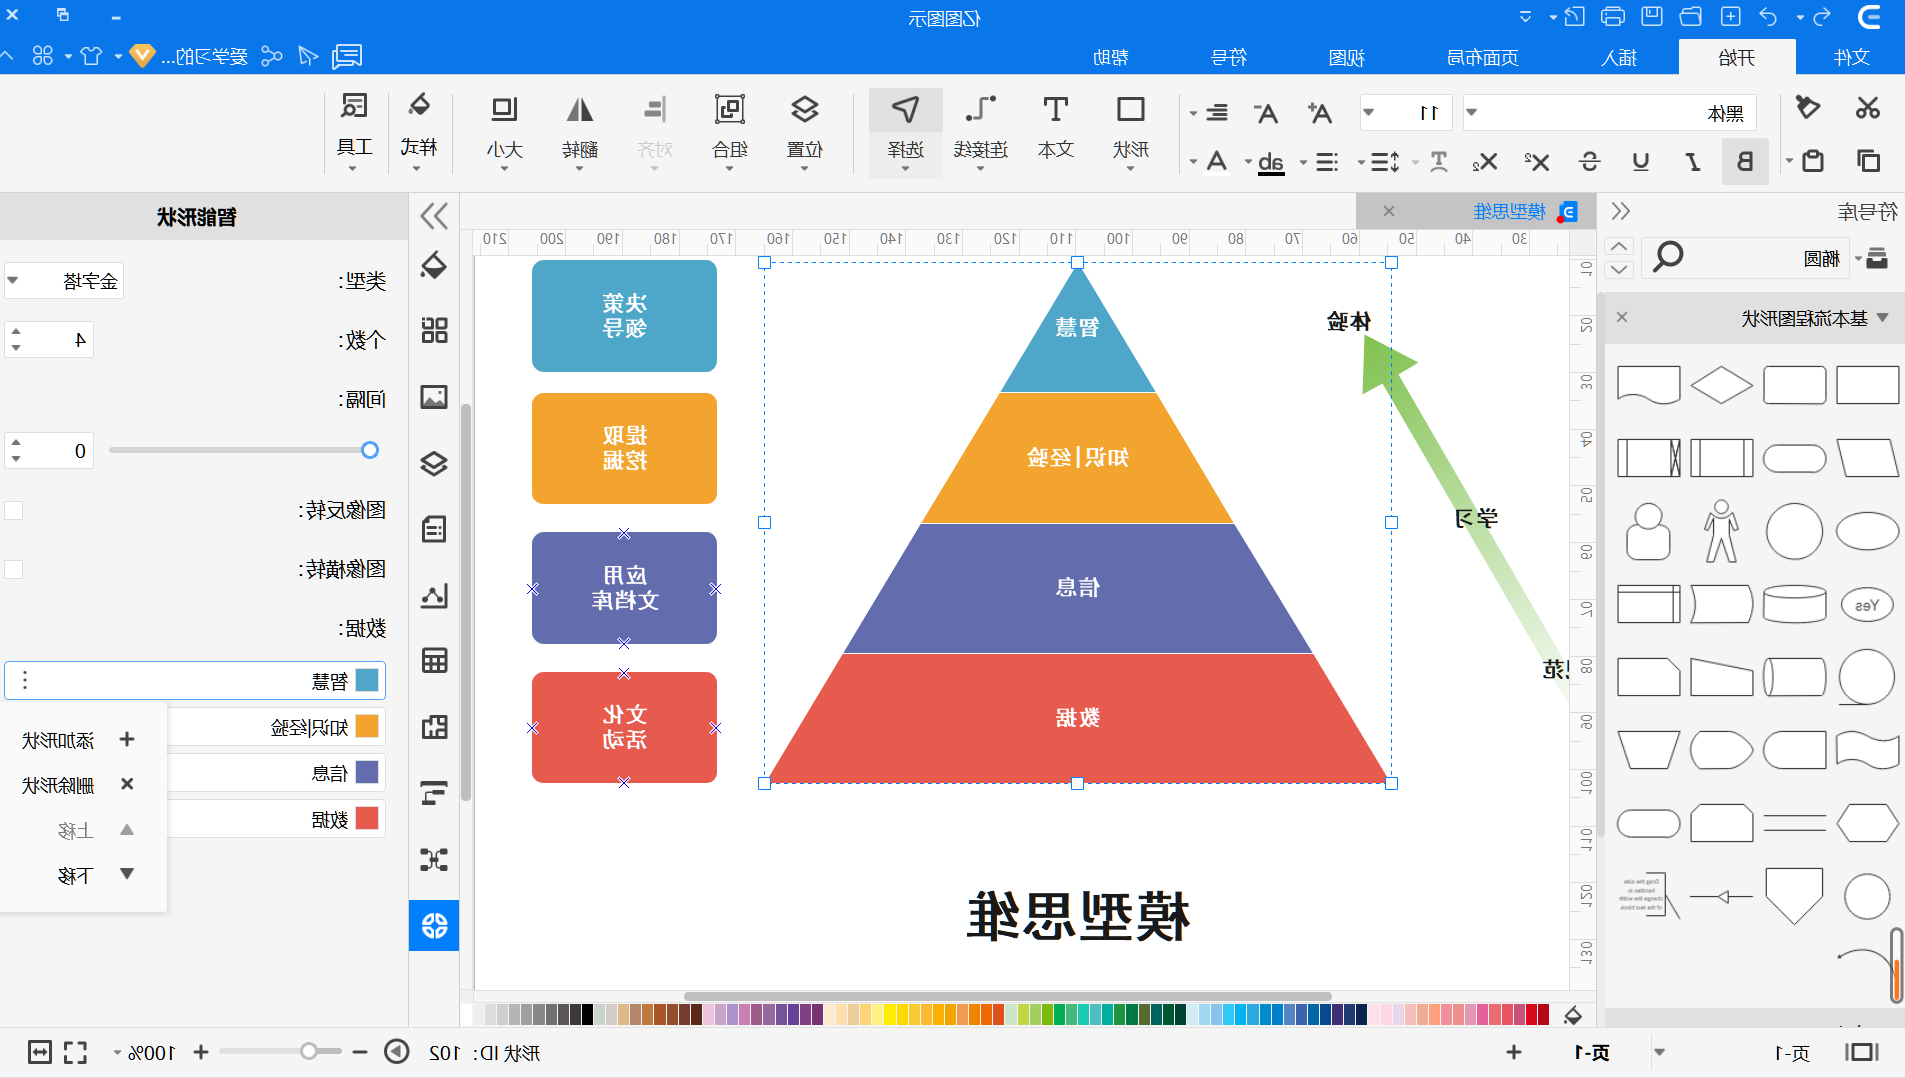Open the 文件 menu tab
Viewport: 1905px width, 1078px height.
point(1852,57)
